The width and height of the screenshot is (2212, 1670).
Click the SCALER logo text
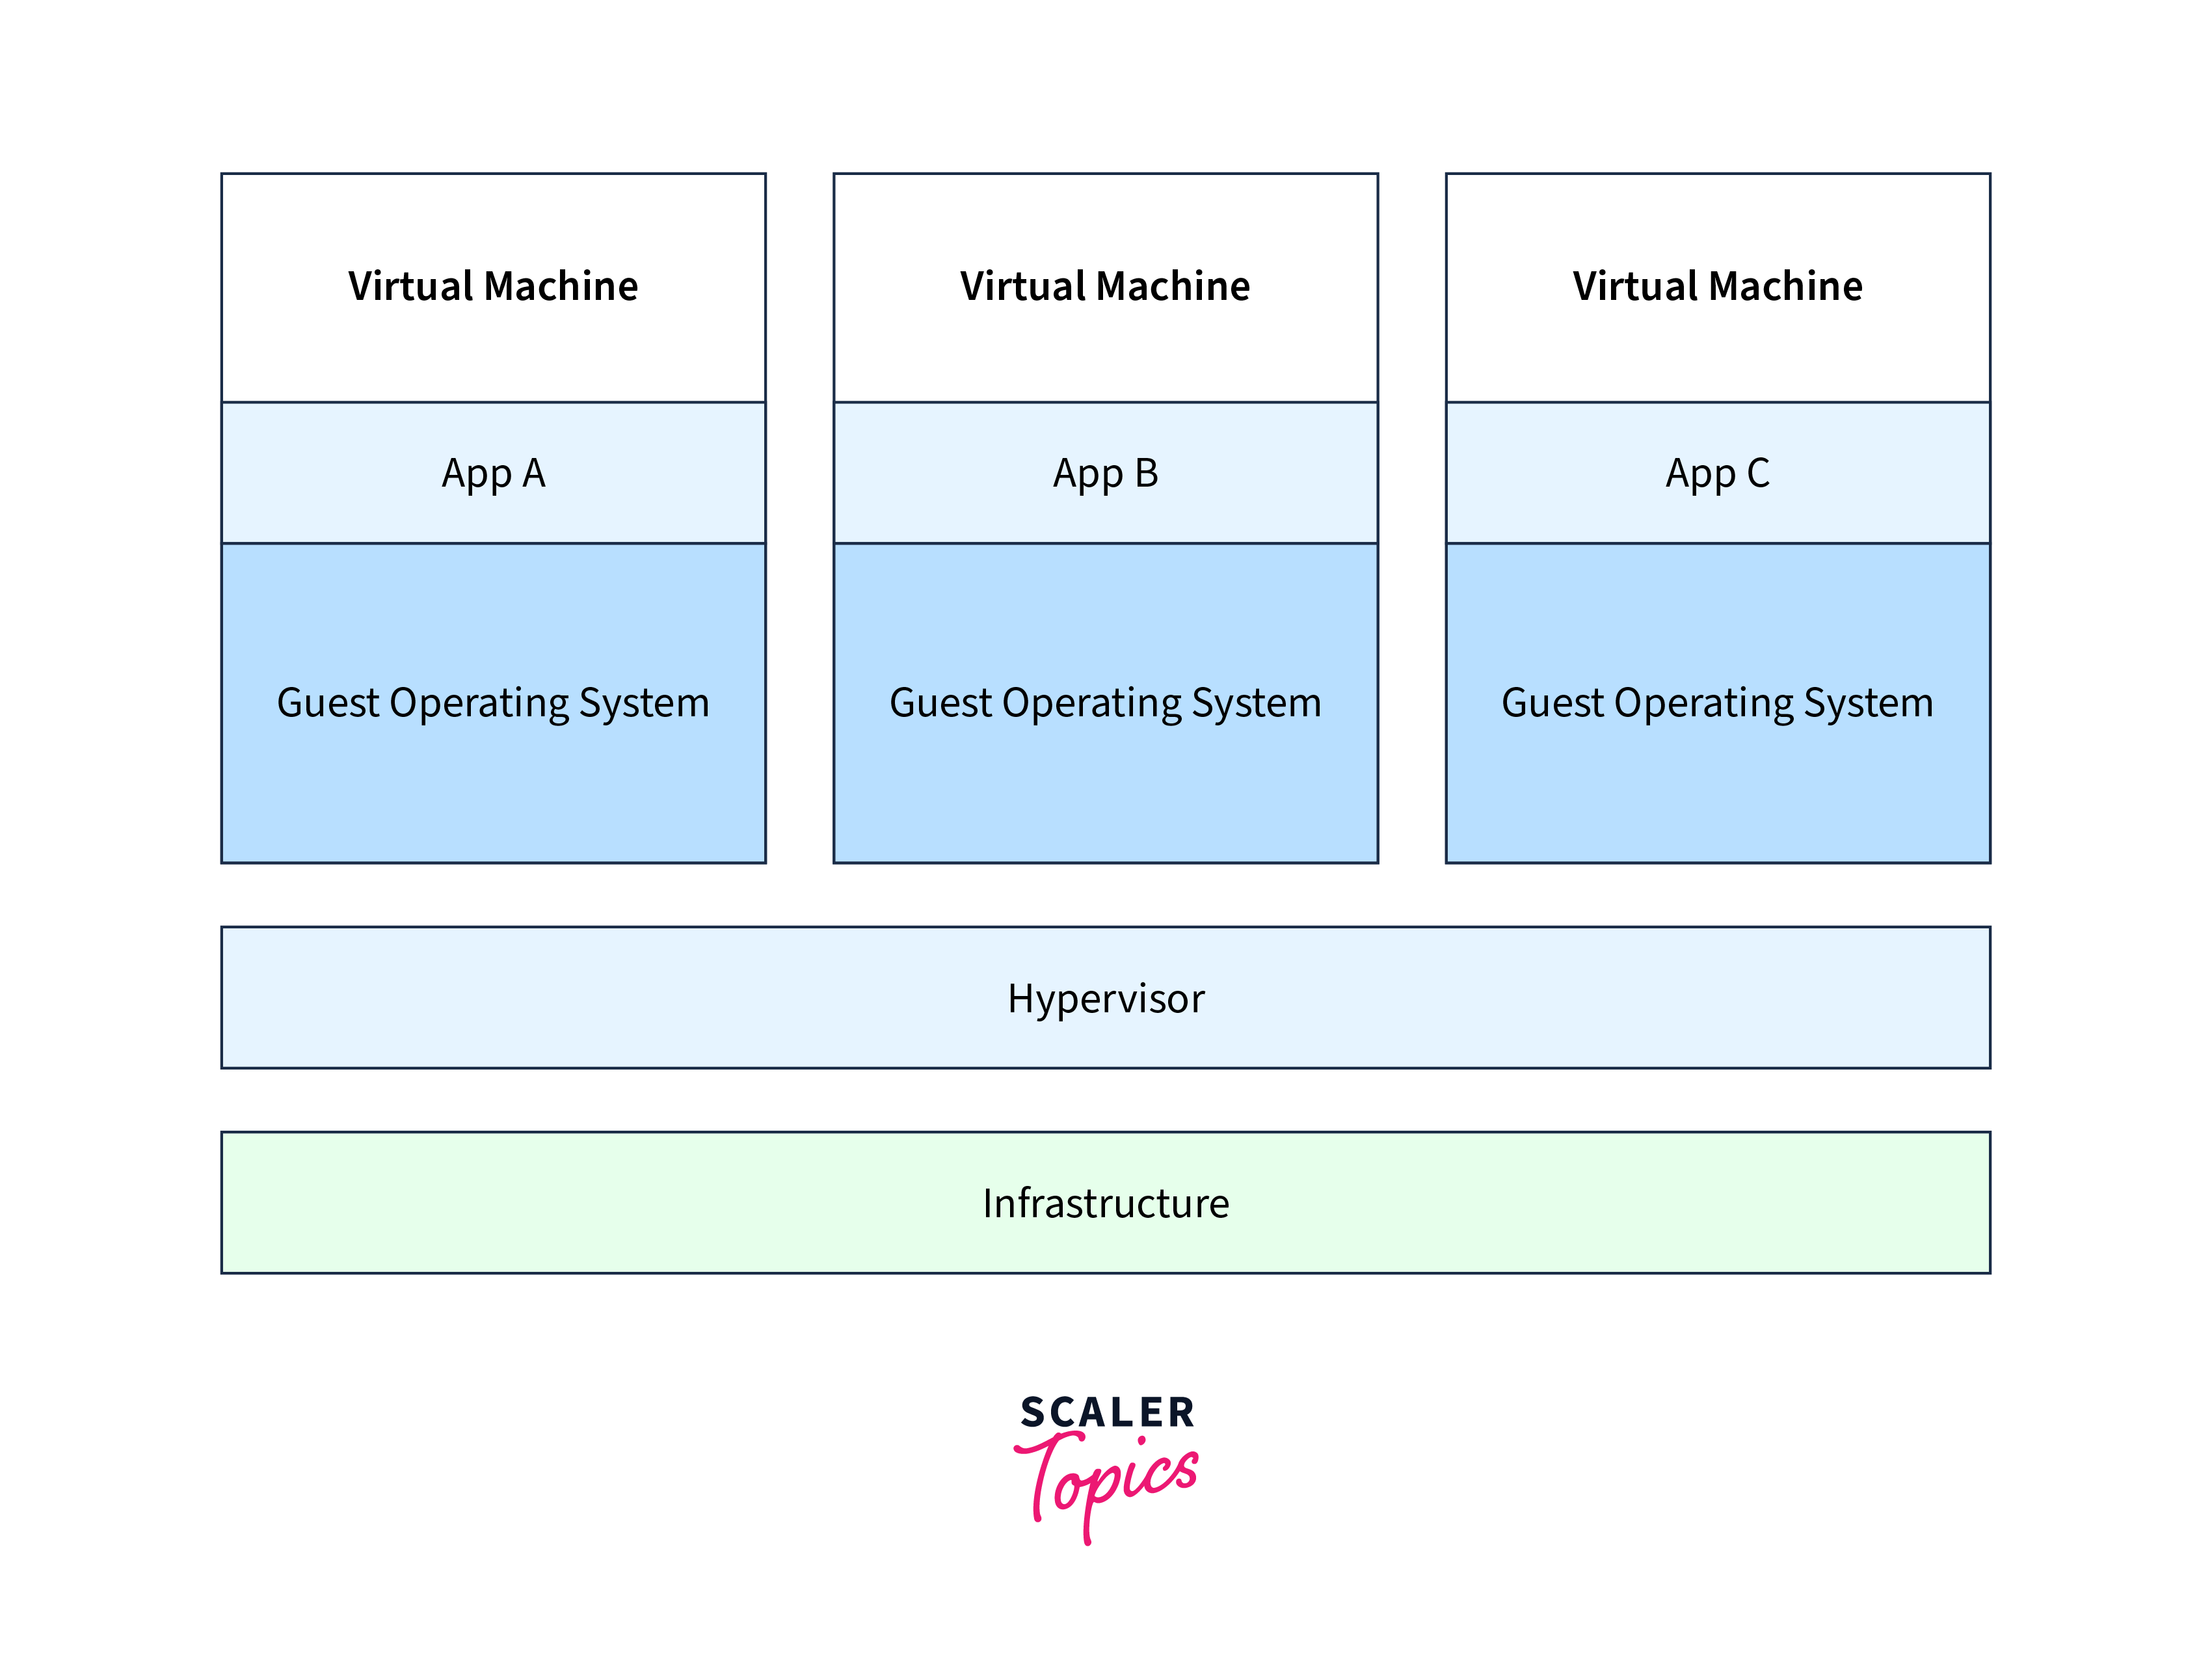pos(1107,1412)
